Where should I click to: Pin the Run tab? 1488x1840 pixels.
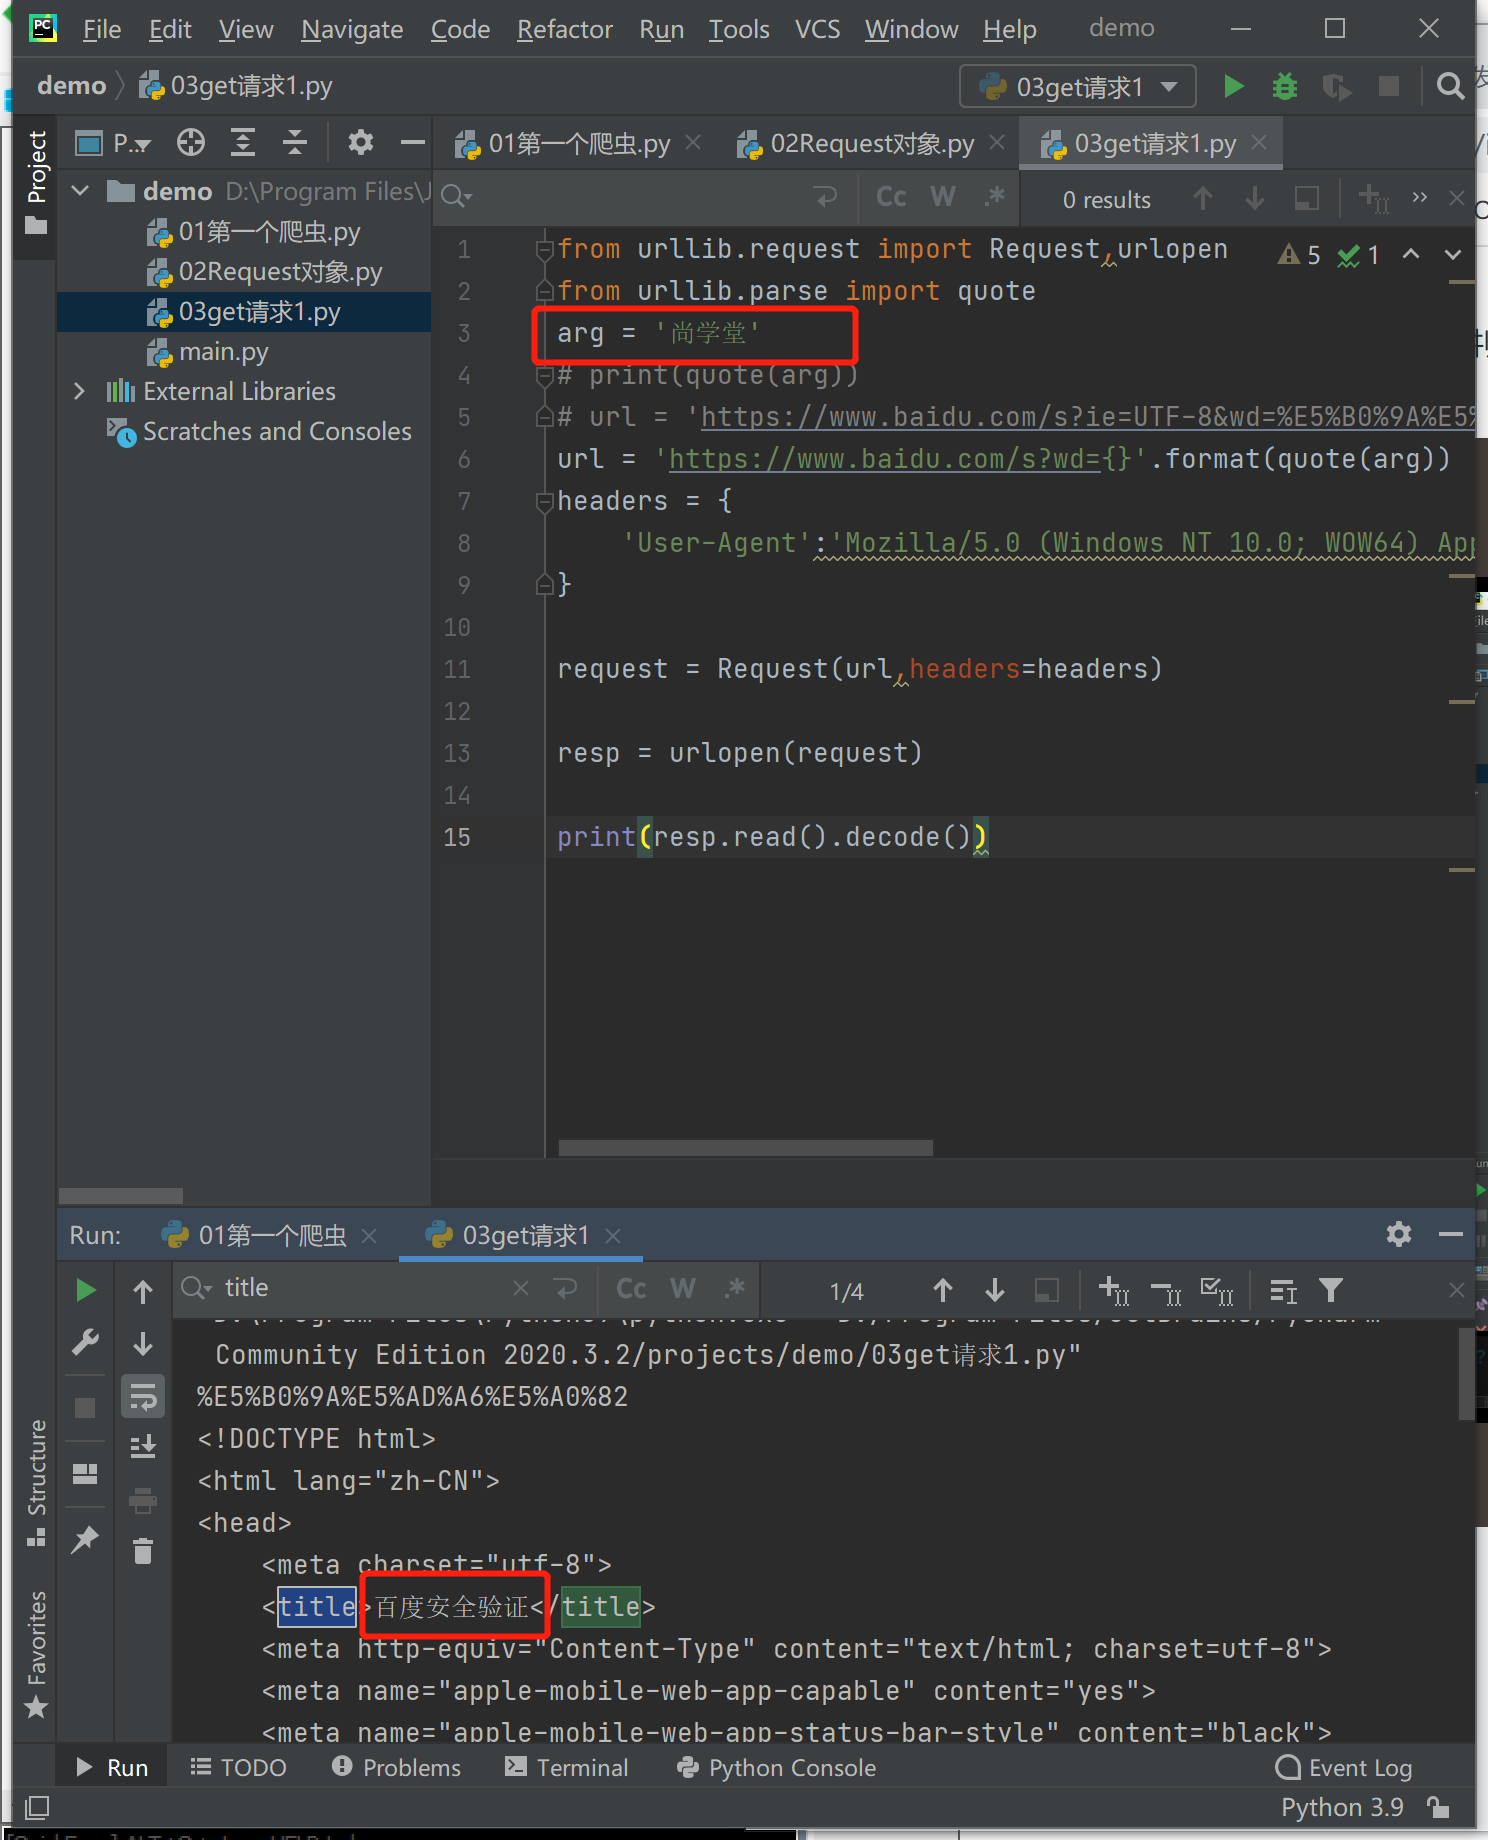tap(85, 1539)
